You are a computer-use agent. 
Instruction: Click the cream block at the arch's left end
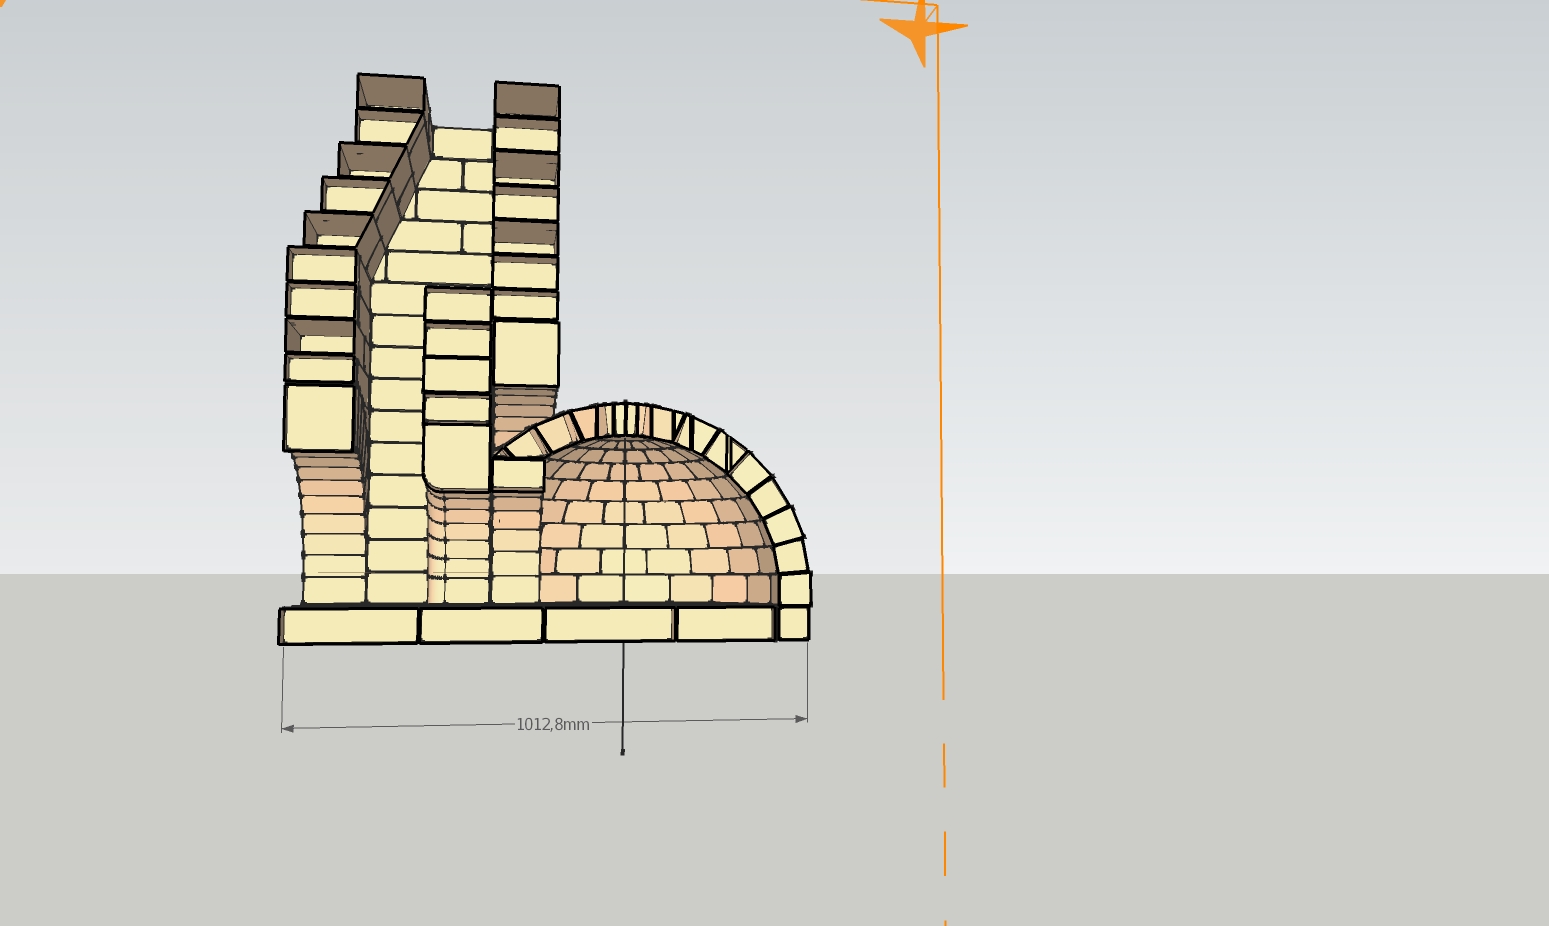tap(518, 473)
